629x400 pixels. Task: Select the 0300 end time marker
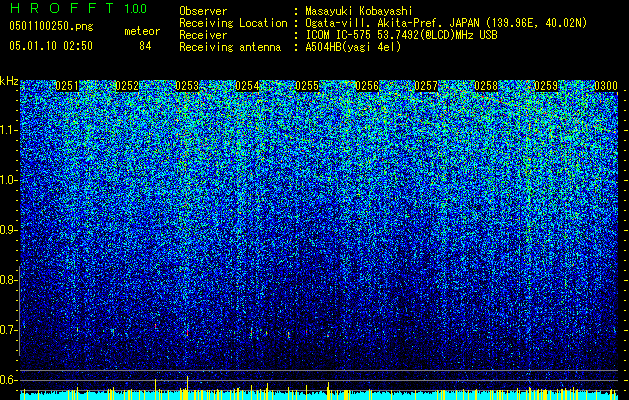(x=606, y=86)
